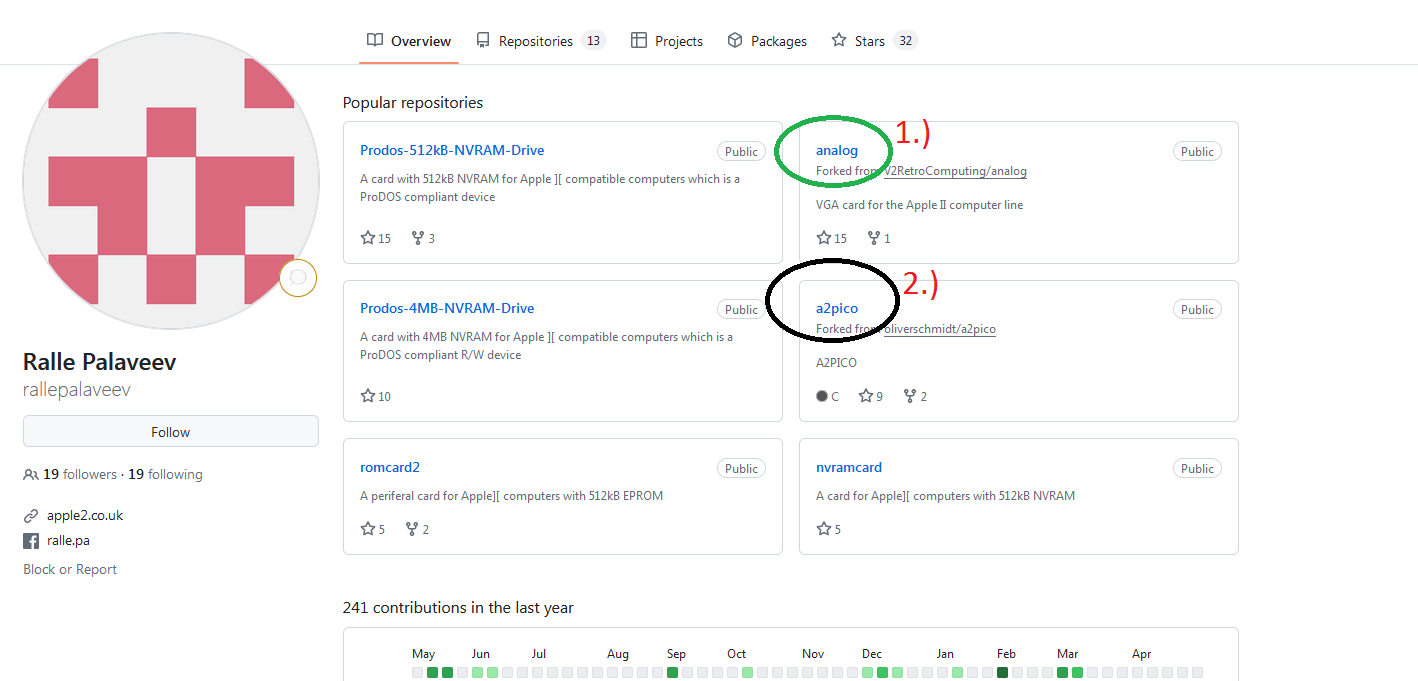Select the dark green contribution square under Feb
The image size is (1418, 681).
pos(1002,673)
